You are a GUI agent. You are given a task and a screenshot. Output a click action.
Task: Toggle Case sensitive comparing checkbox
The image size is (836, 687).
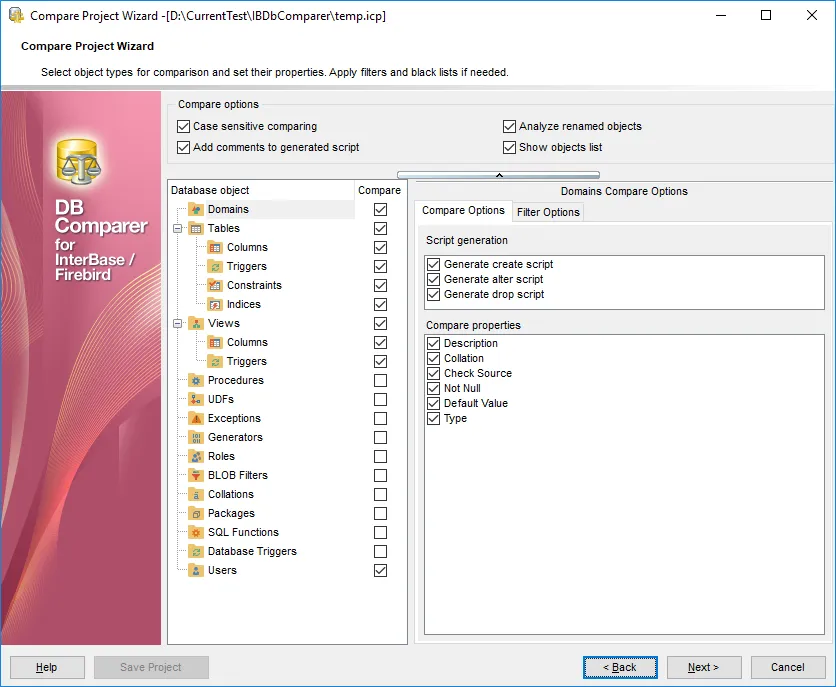click(x=183, y=126)
